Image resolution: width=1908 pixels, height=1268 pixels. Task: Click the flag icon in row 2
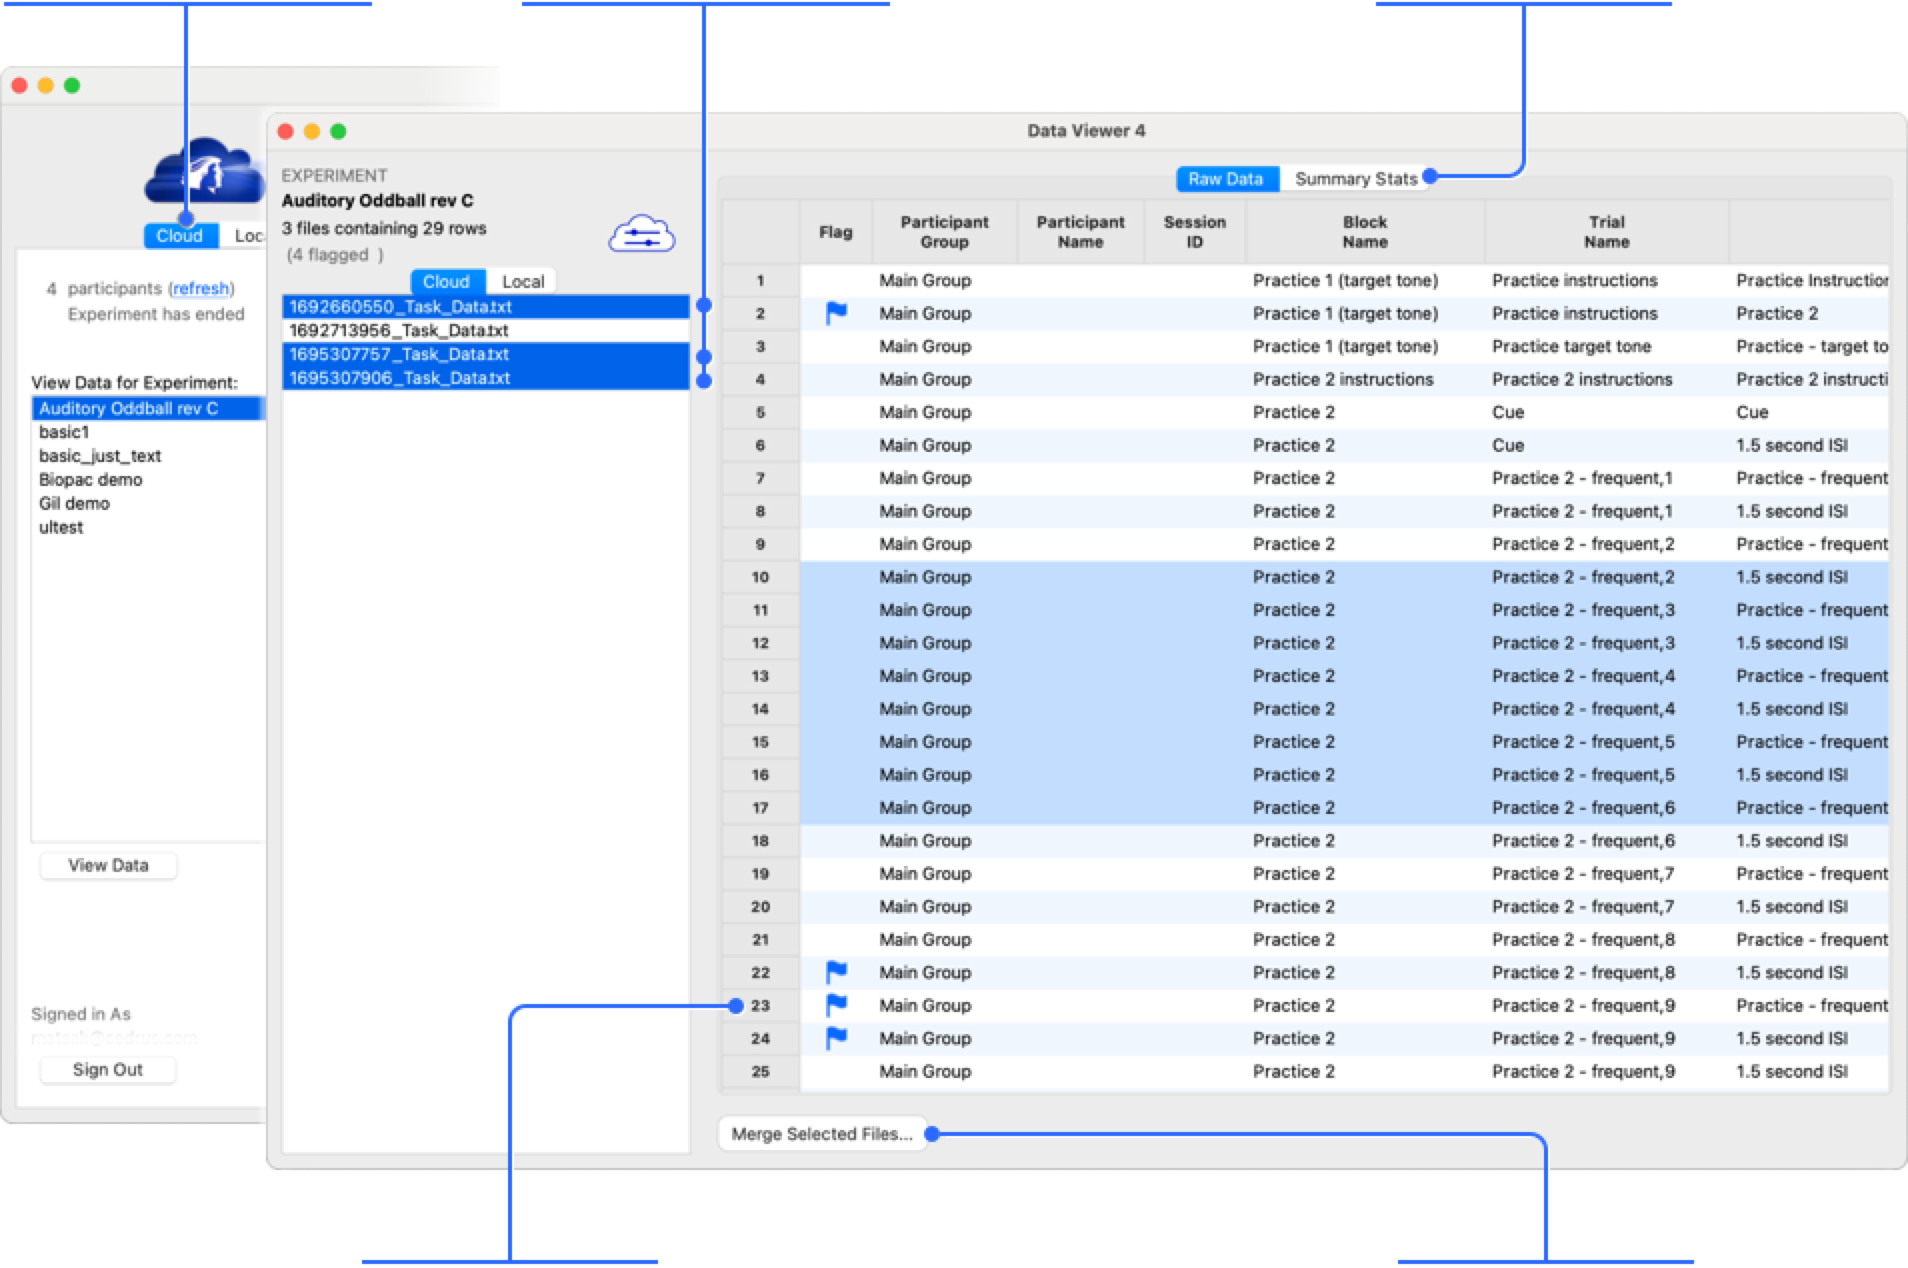836,313
